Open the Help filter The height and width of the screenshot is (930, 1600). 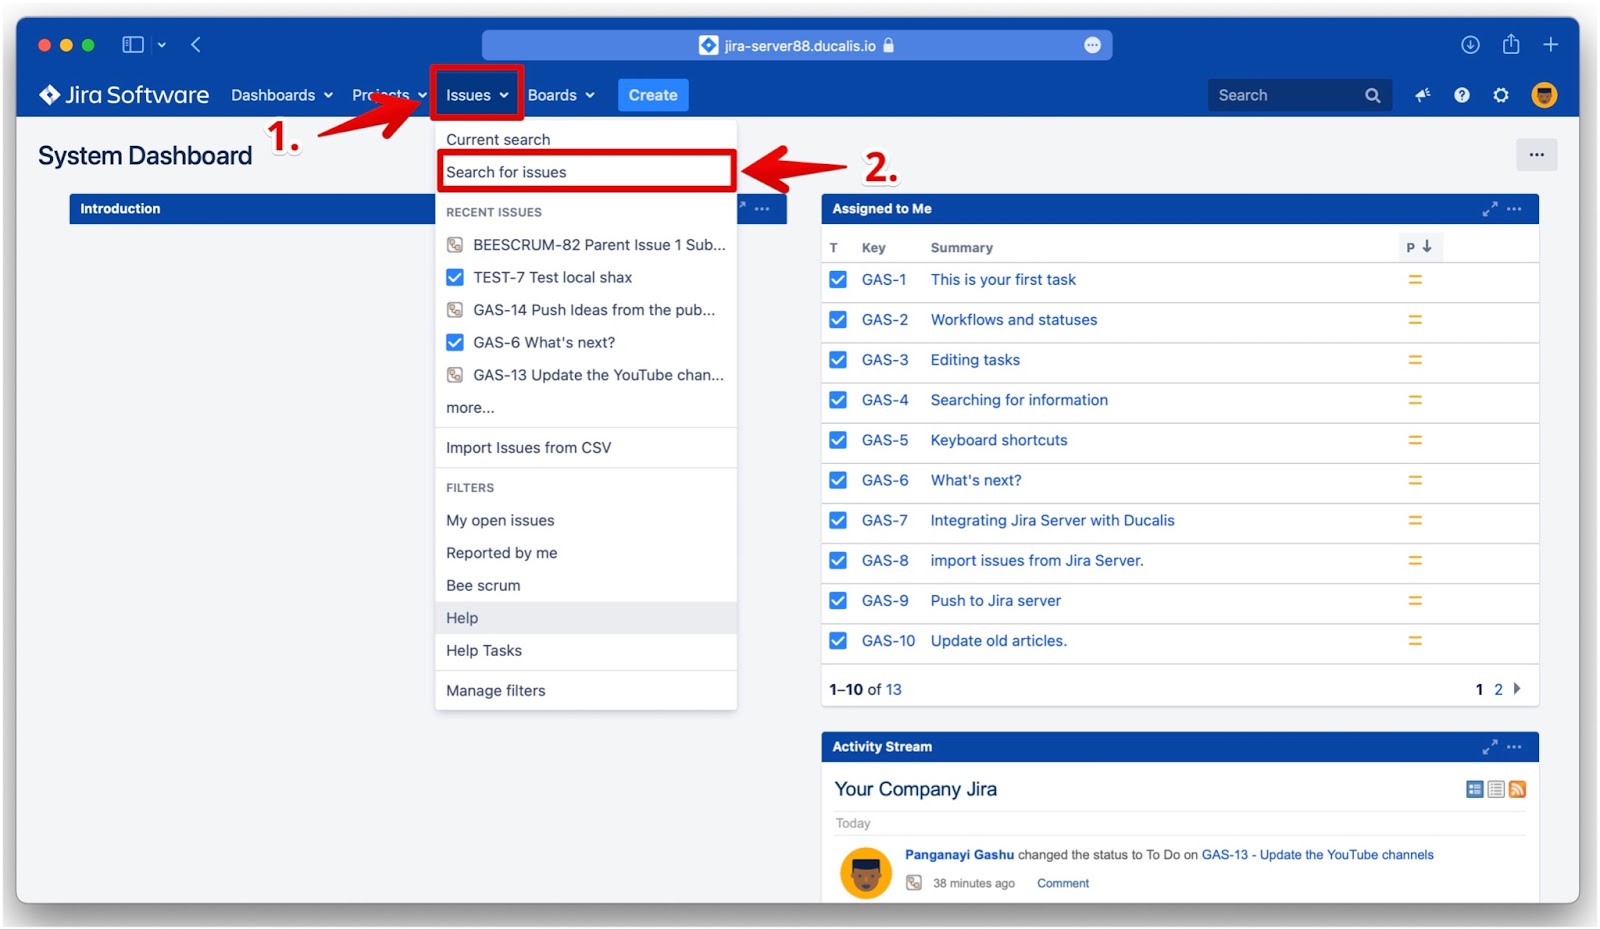(586, 618)
